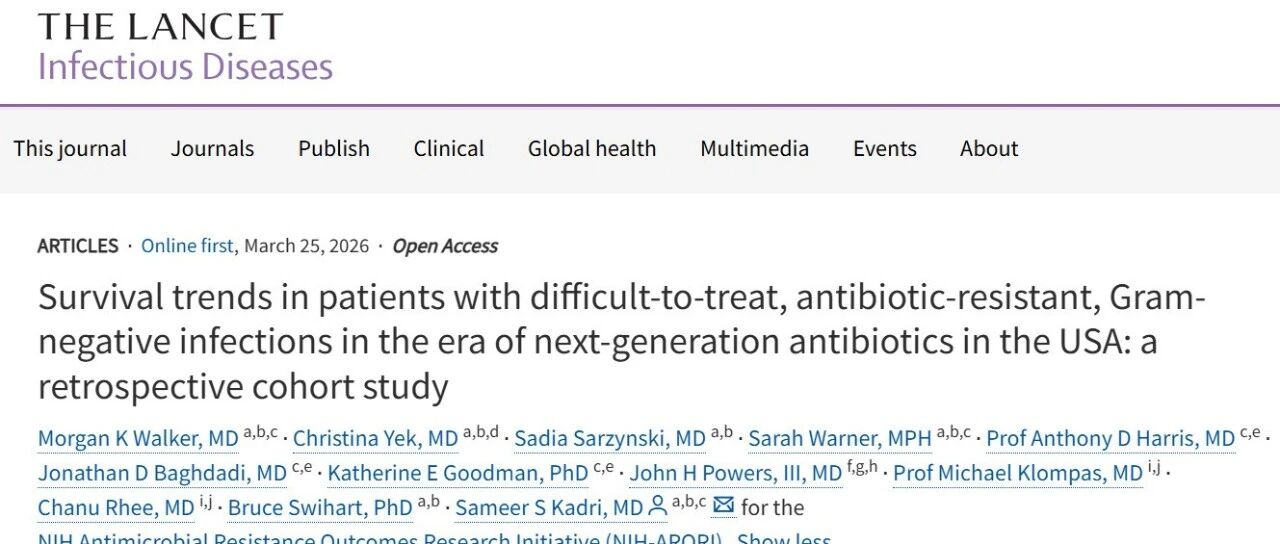Click The Lancet Infectious Diseases logo
Viewport: 1280px width, 544px height.
[x=185, y=46]
